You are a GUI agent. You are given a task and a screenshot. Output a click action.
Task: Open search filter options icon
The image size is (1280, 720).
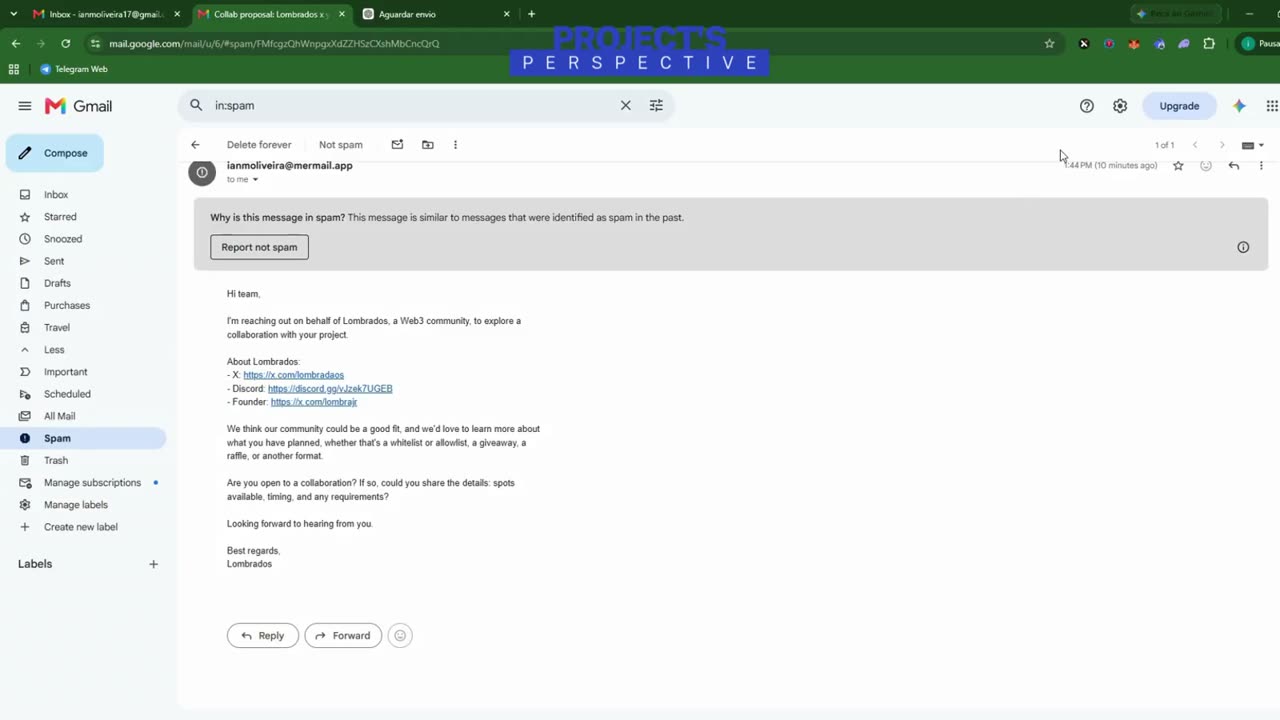tap(656, 105)
